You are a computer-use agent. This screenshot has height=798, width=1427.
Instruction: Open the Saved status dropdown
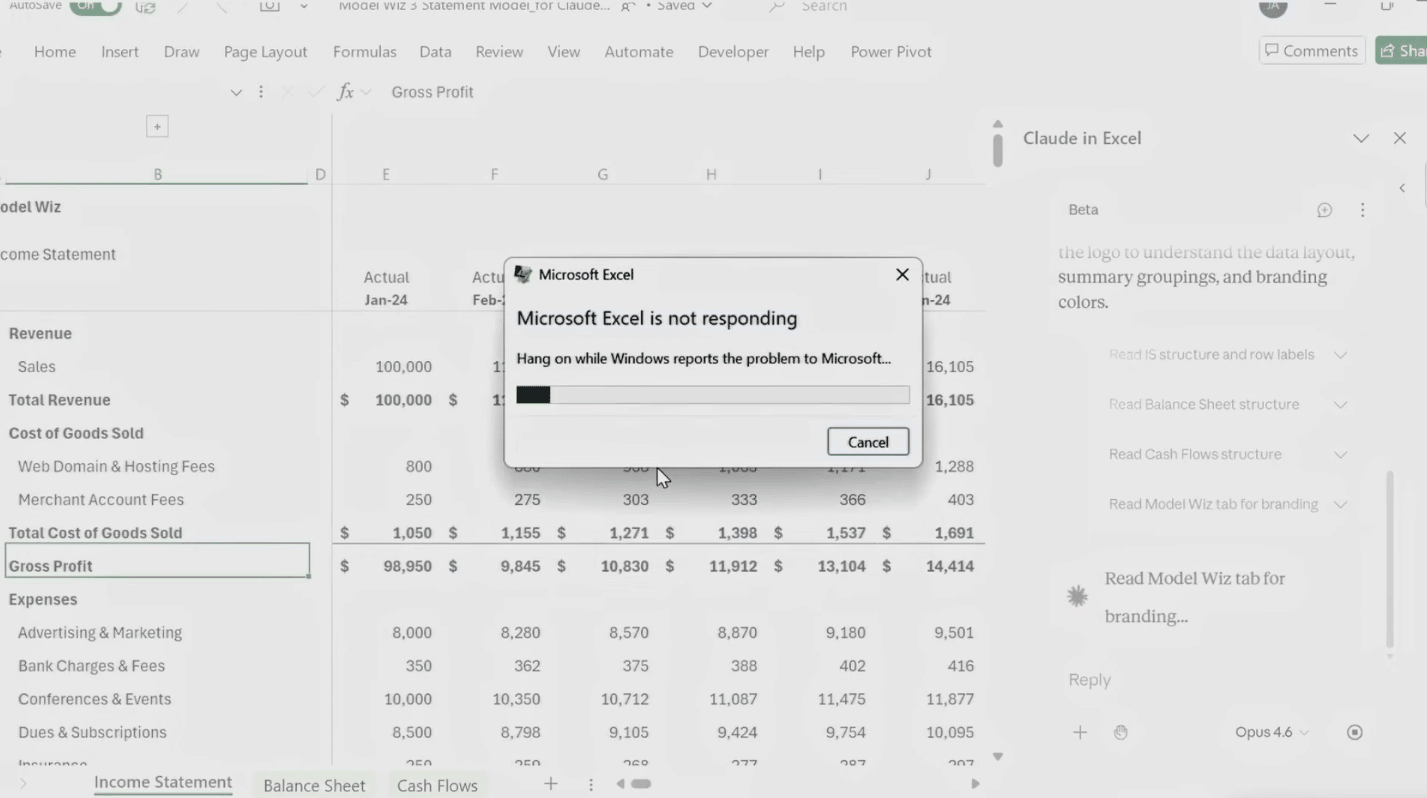(686, 6)
